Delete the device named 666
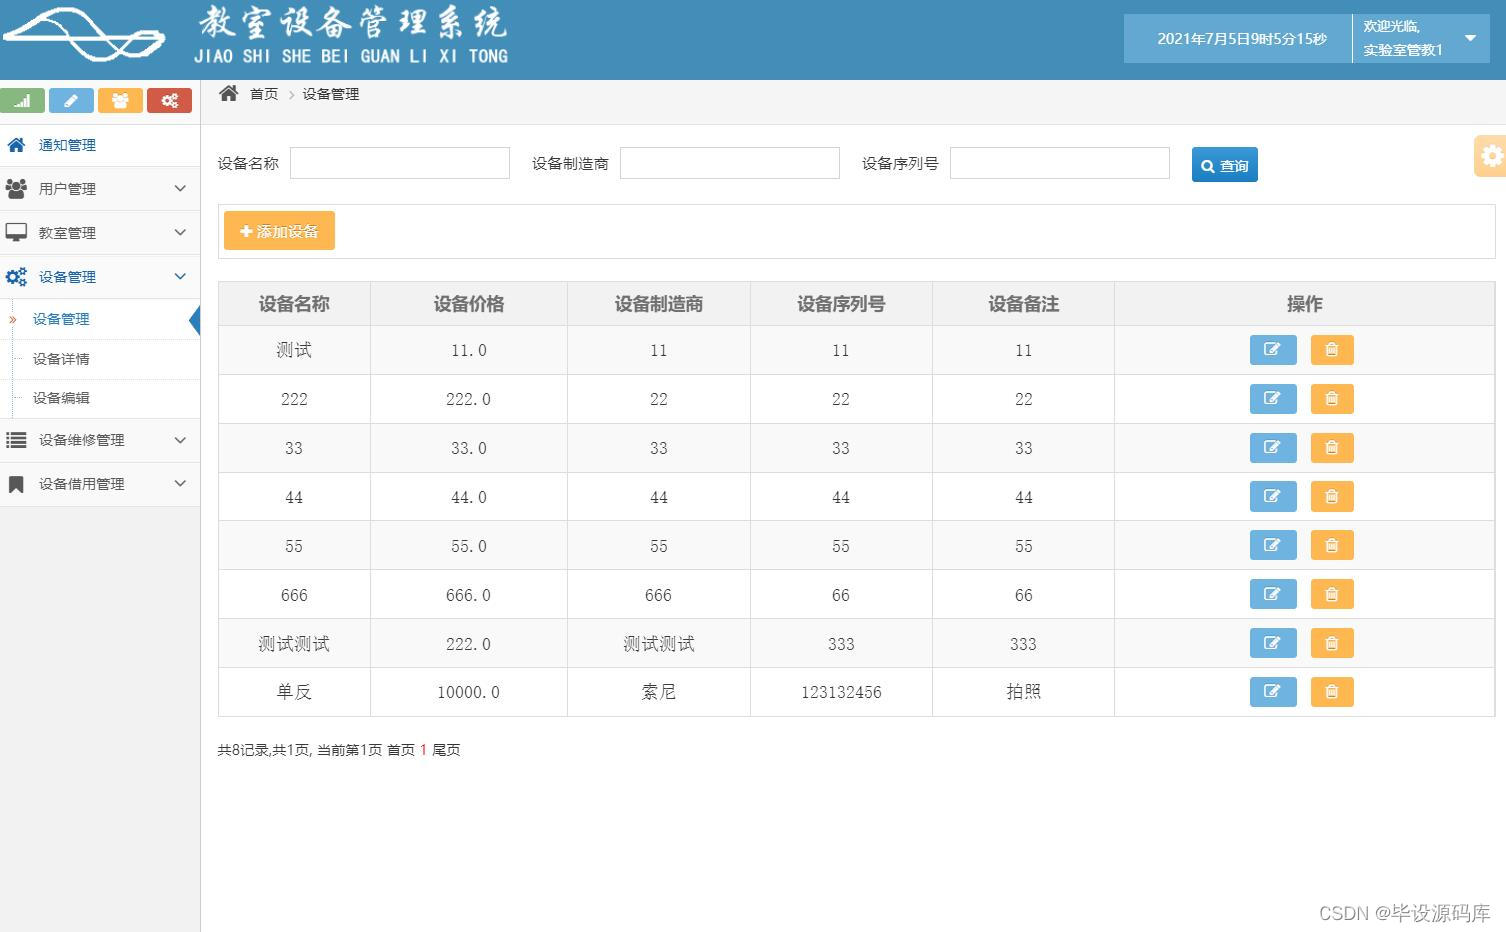 (x=1332, y=595)
